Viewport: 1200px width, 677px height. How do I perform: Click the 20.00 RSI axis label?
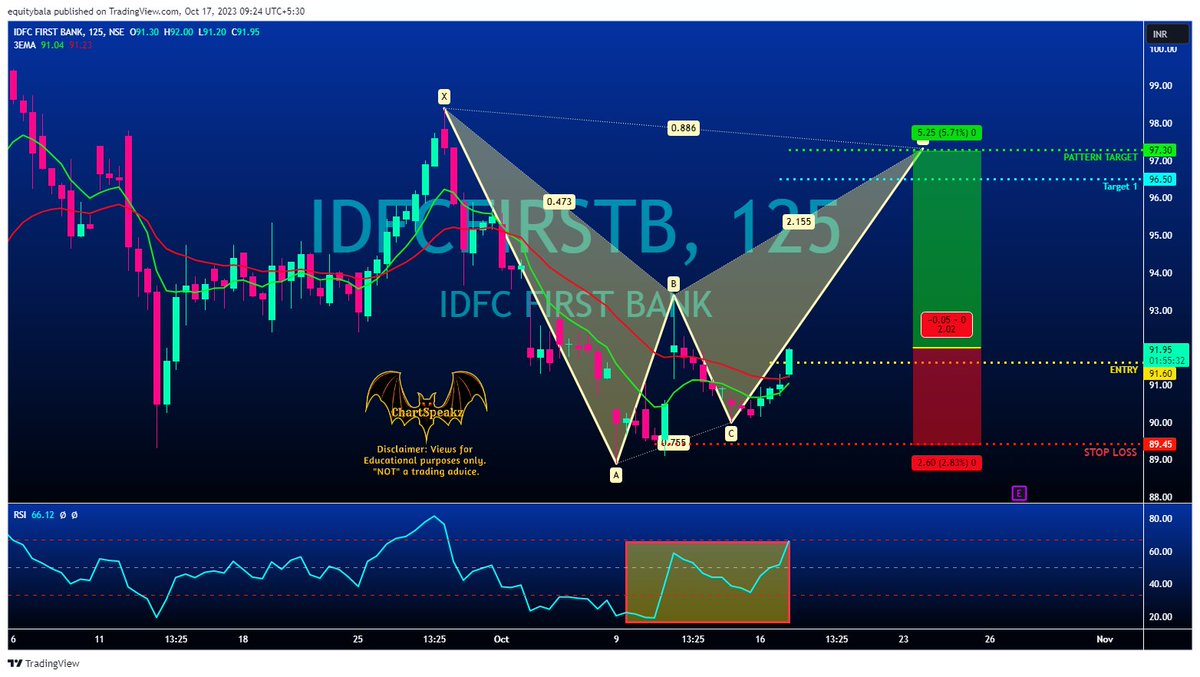(x=1160, y=617)
